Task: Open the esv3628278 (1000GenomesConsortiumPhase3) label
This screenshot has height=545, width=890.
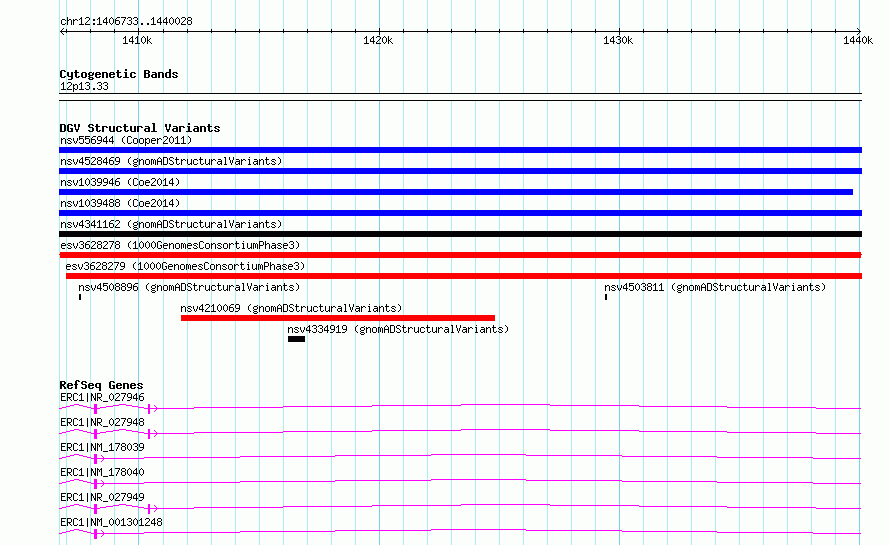Action: pyautogui.click(x=180, y=245)
